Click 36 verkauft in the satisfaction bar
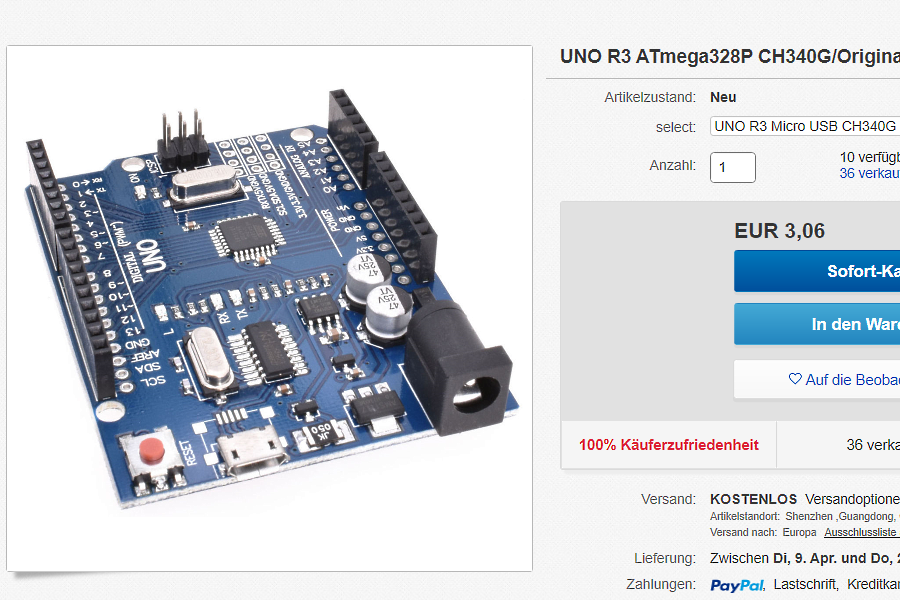Screen dimensions: 900x600 (873, 445)
